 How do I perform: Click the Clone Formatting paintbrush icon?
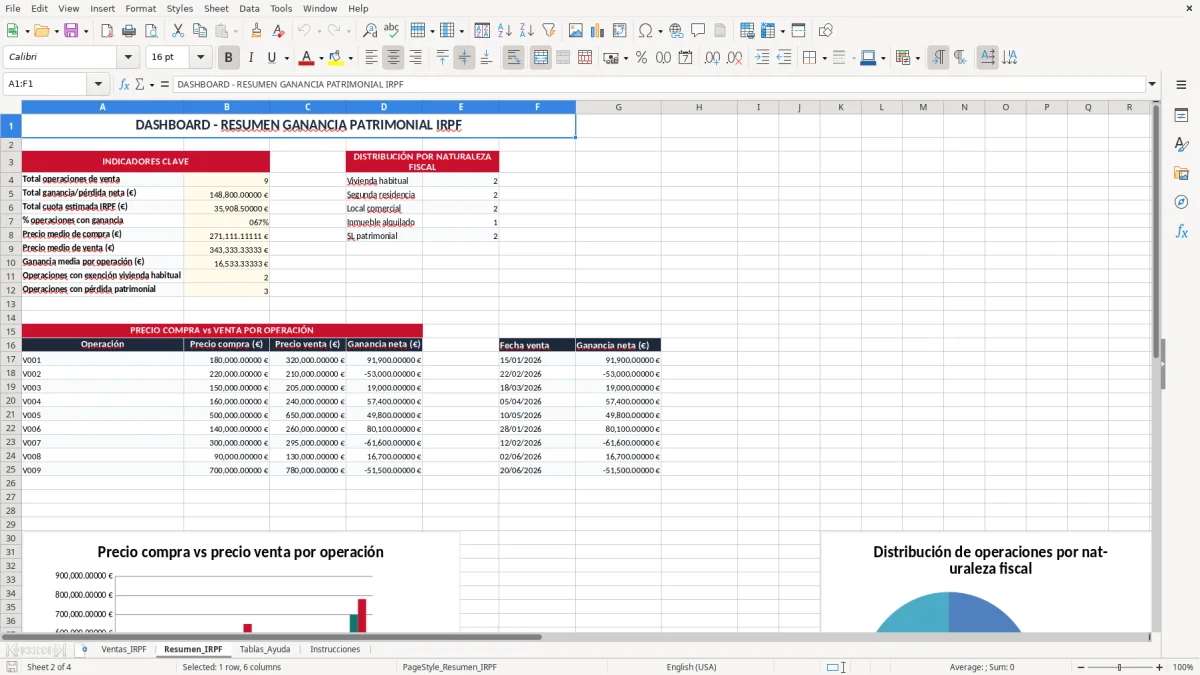tap(256, 31)
